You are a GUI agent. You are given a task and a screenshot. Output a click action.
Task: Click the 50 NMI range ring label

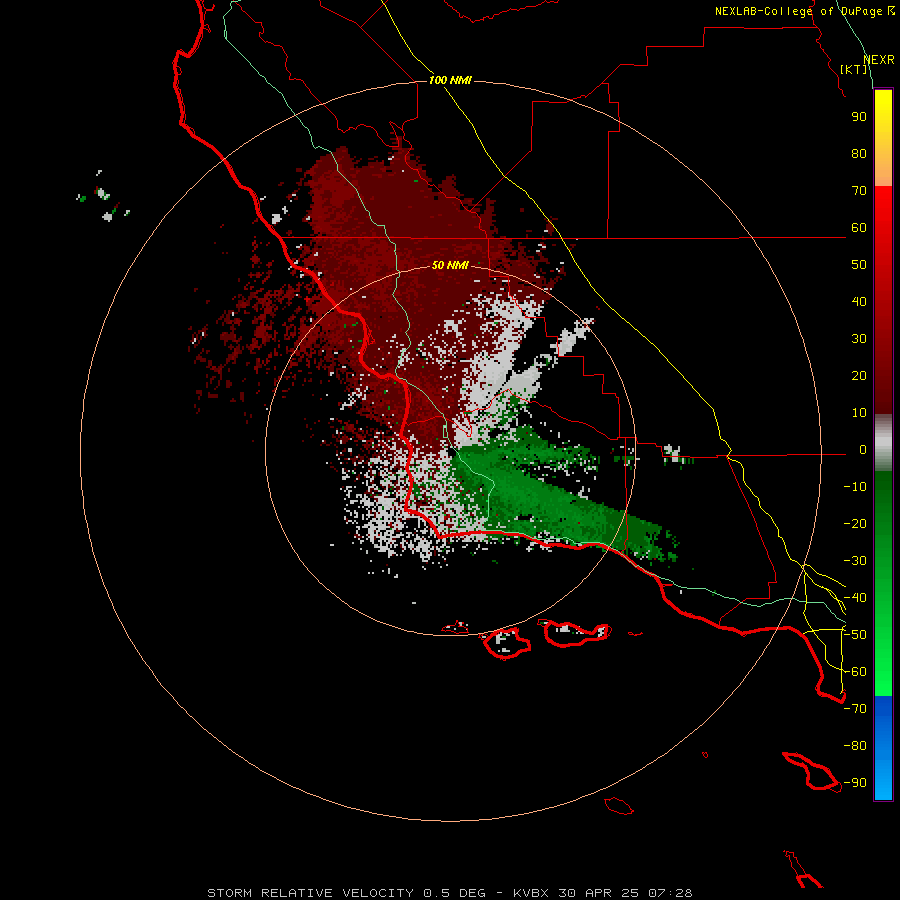[450, 265]
